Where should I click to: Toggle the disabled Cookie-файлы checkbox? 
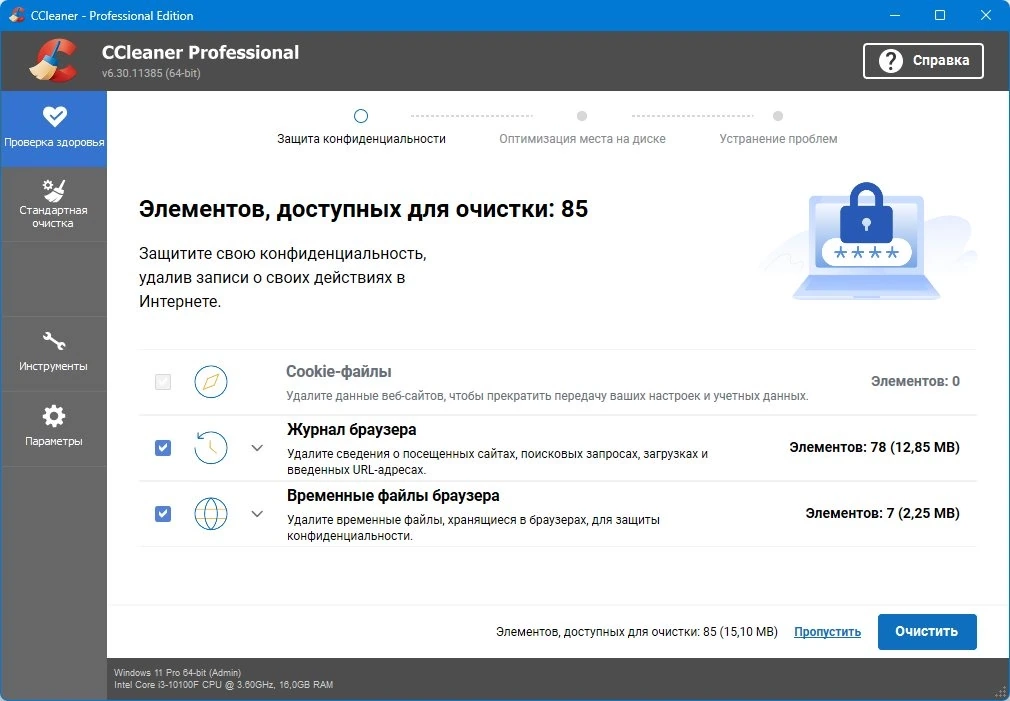[163, 381]
